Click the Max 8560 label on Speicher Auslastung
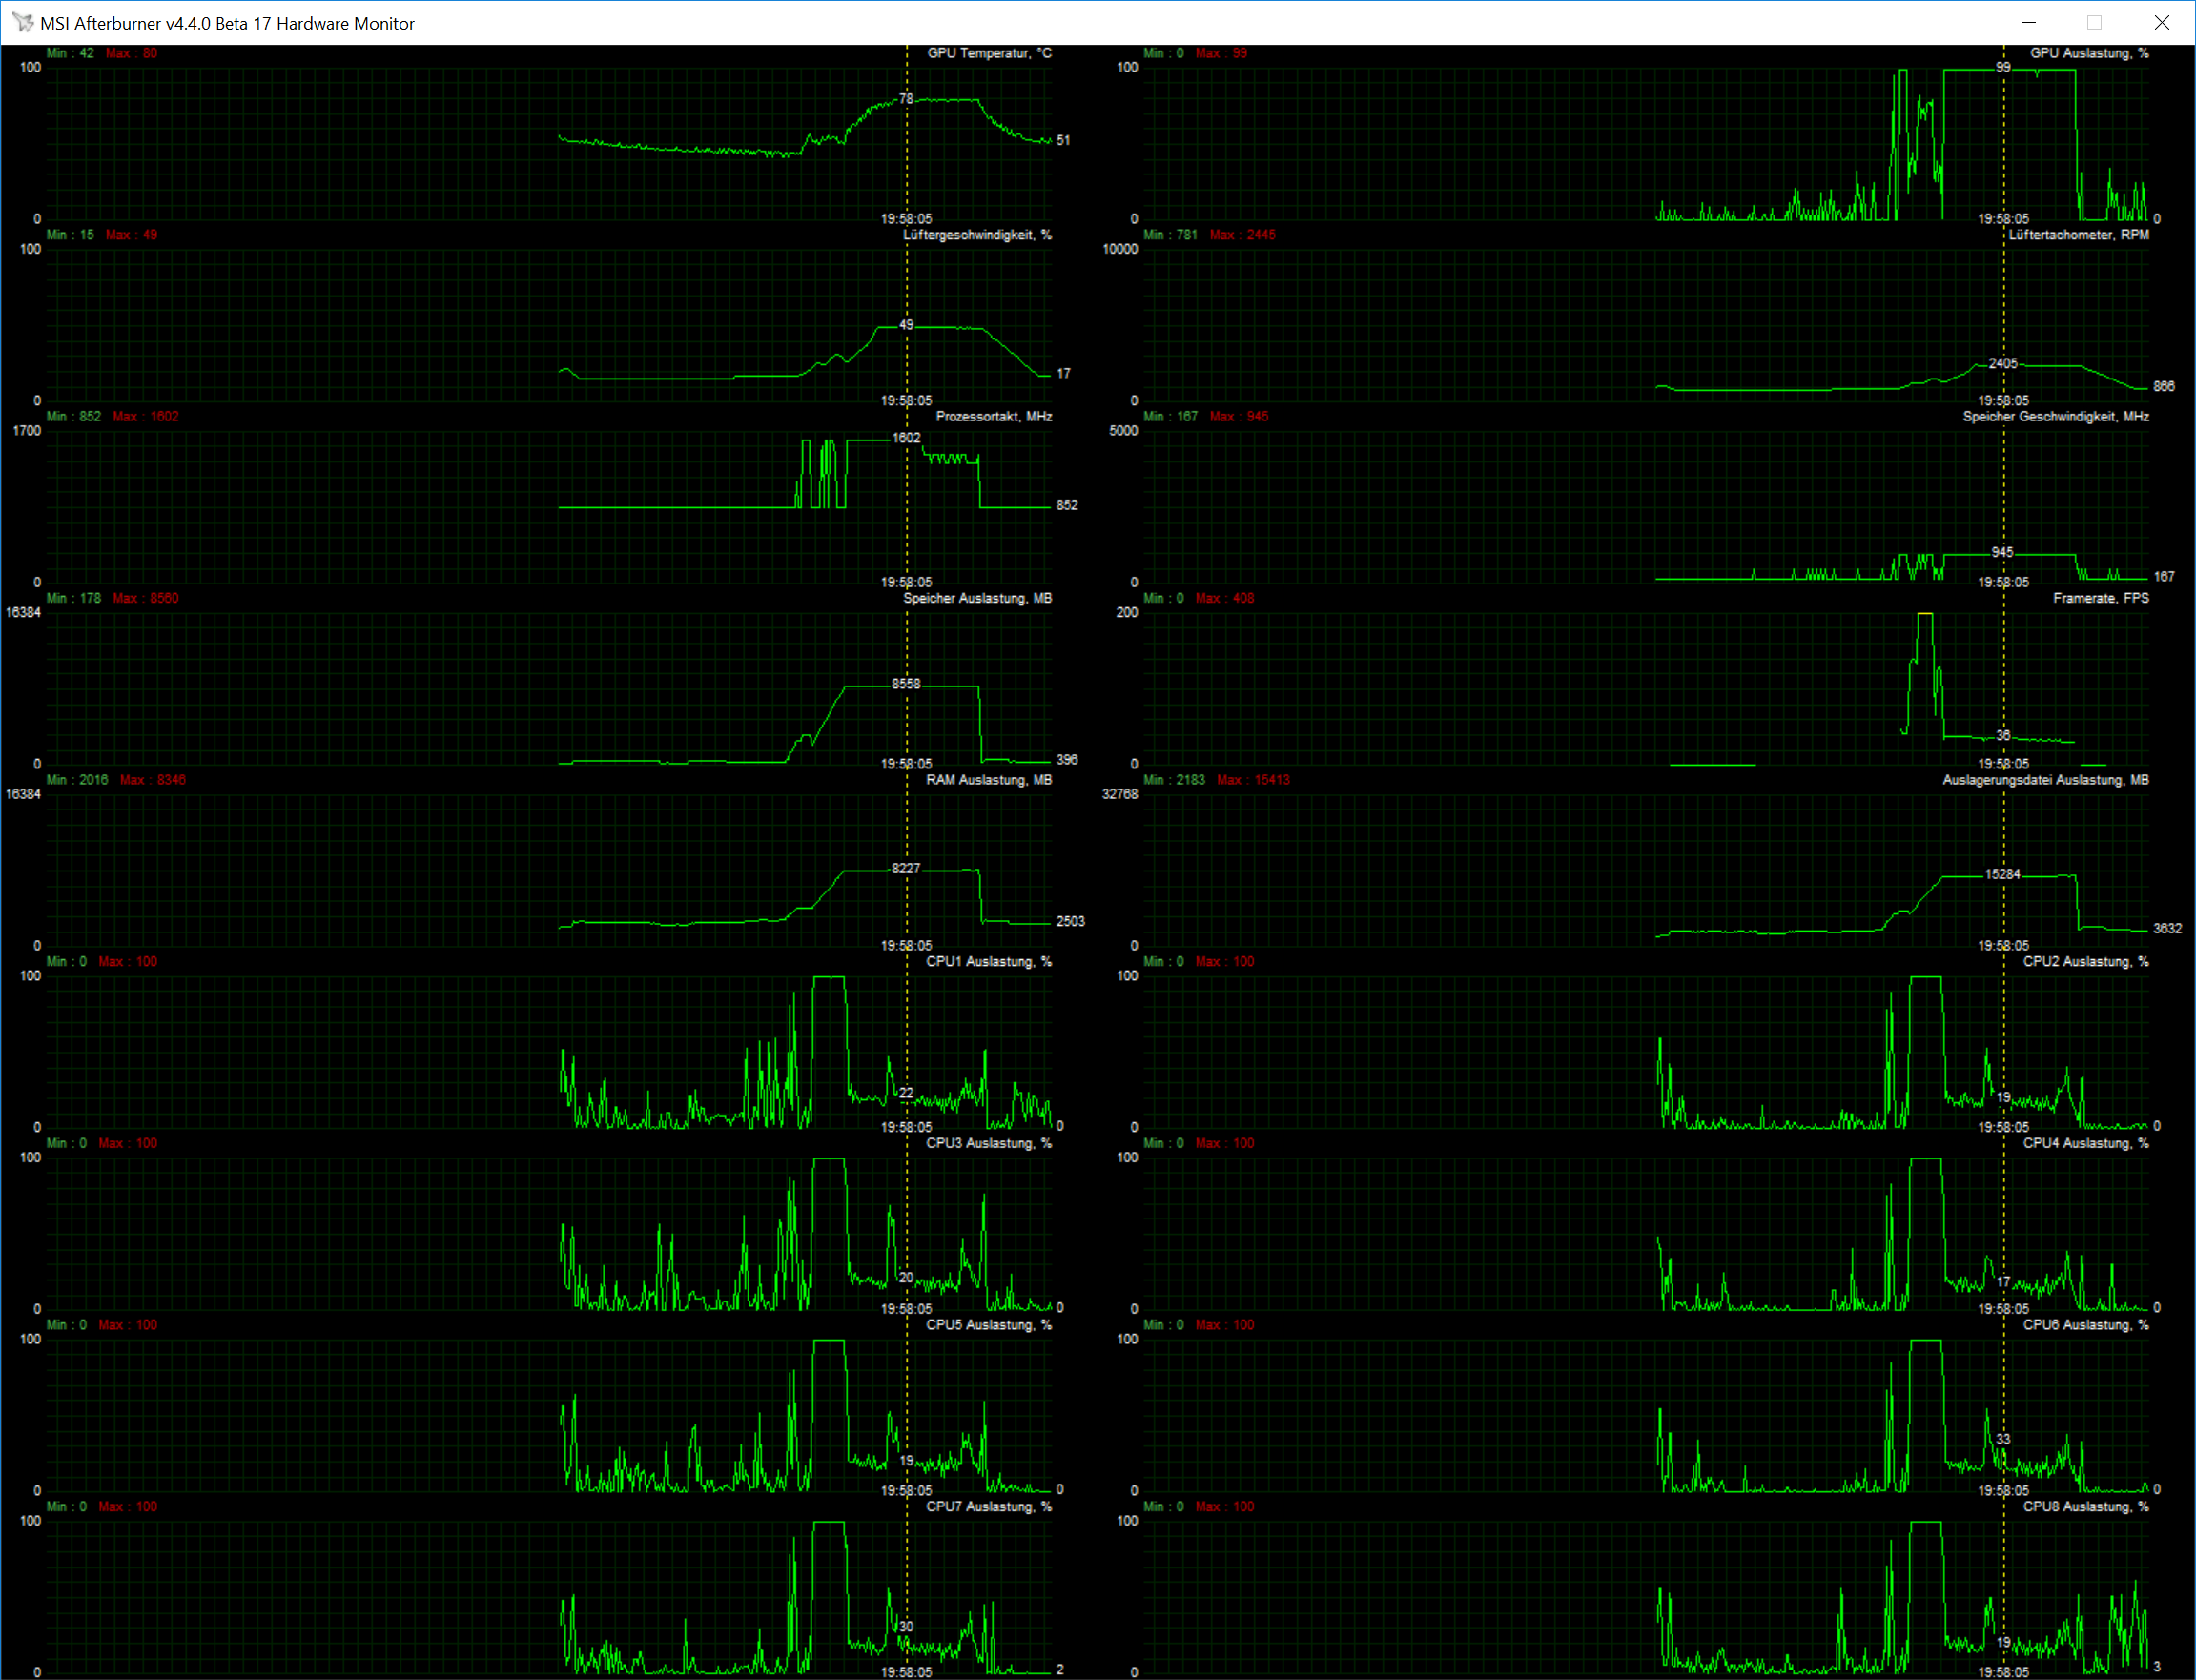The image size is (2196, 1680). (146, 598)
